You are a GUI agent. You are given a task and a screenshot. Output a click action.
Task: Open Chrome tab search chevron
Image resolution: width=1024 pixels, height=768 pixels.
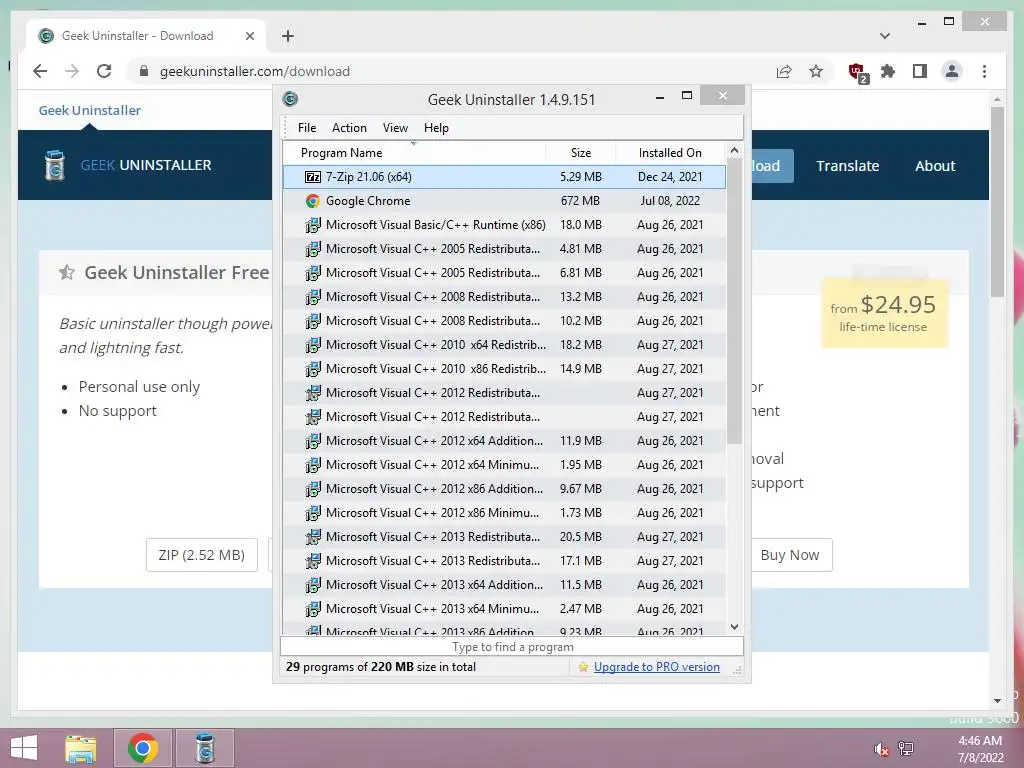(885, 36)
